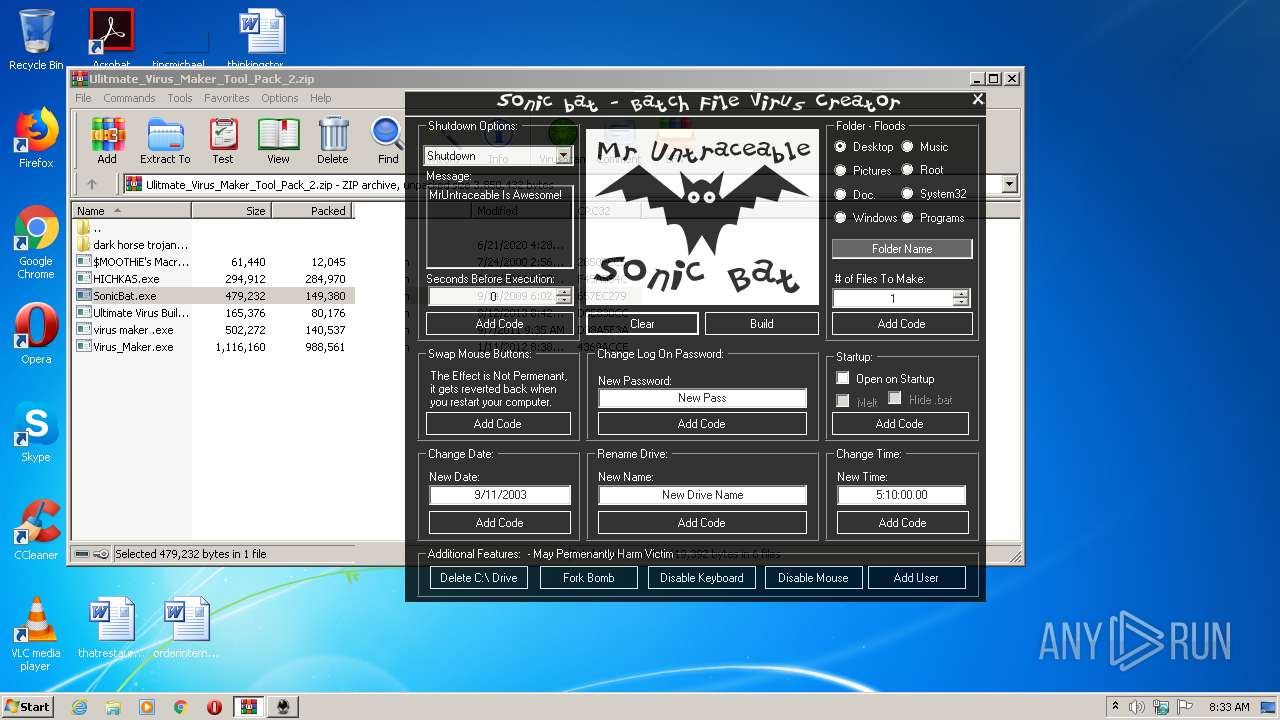Open Skype desktop shortcut
This screenshot has width=1280, height=720.
tap(36, 432)
